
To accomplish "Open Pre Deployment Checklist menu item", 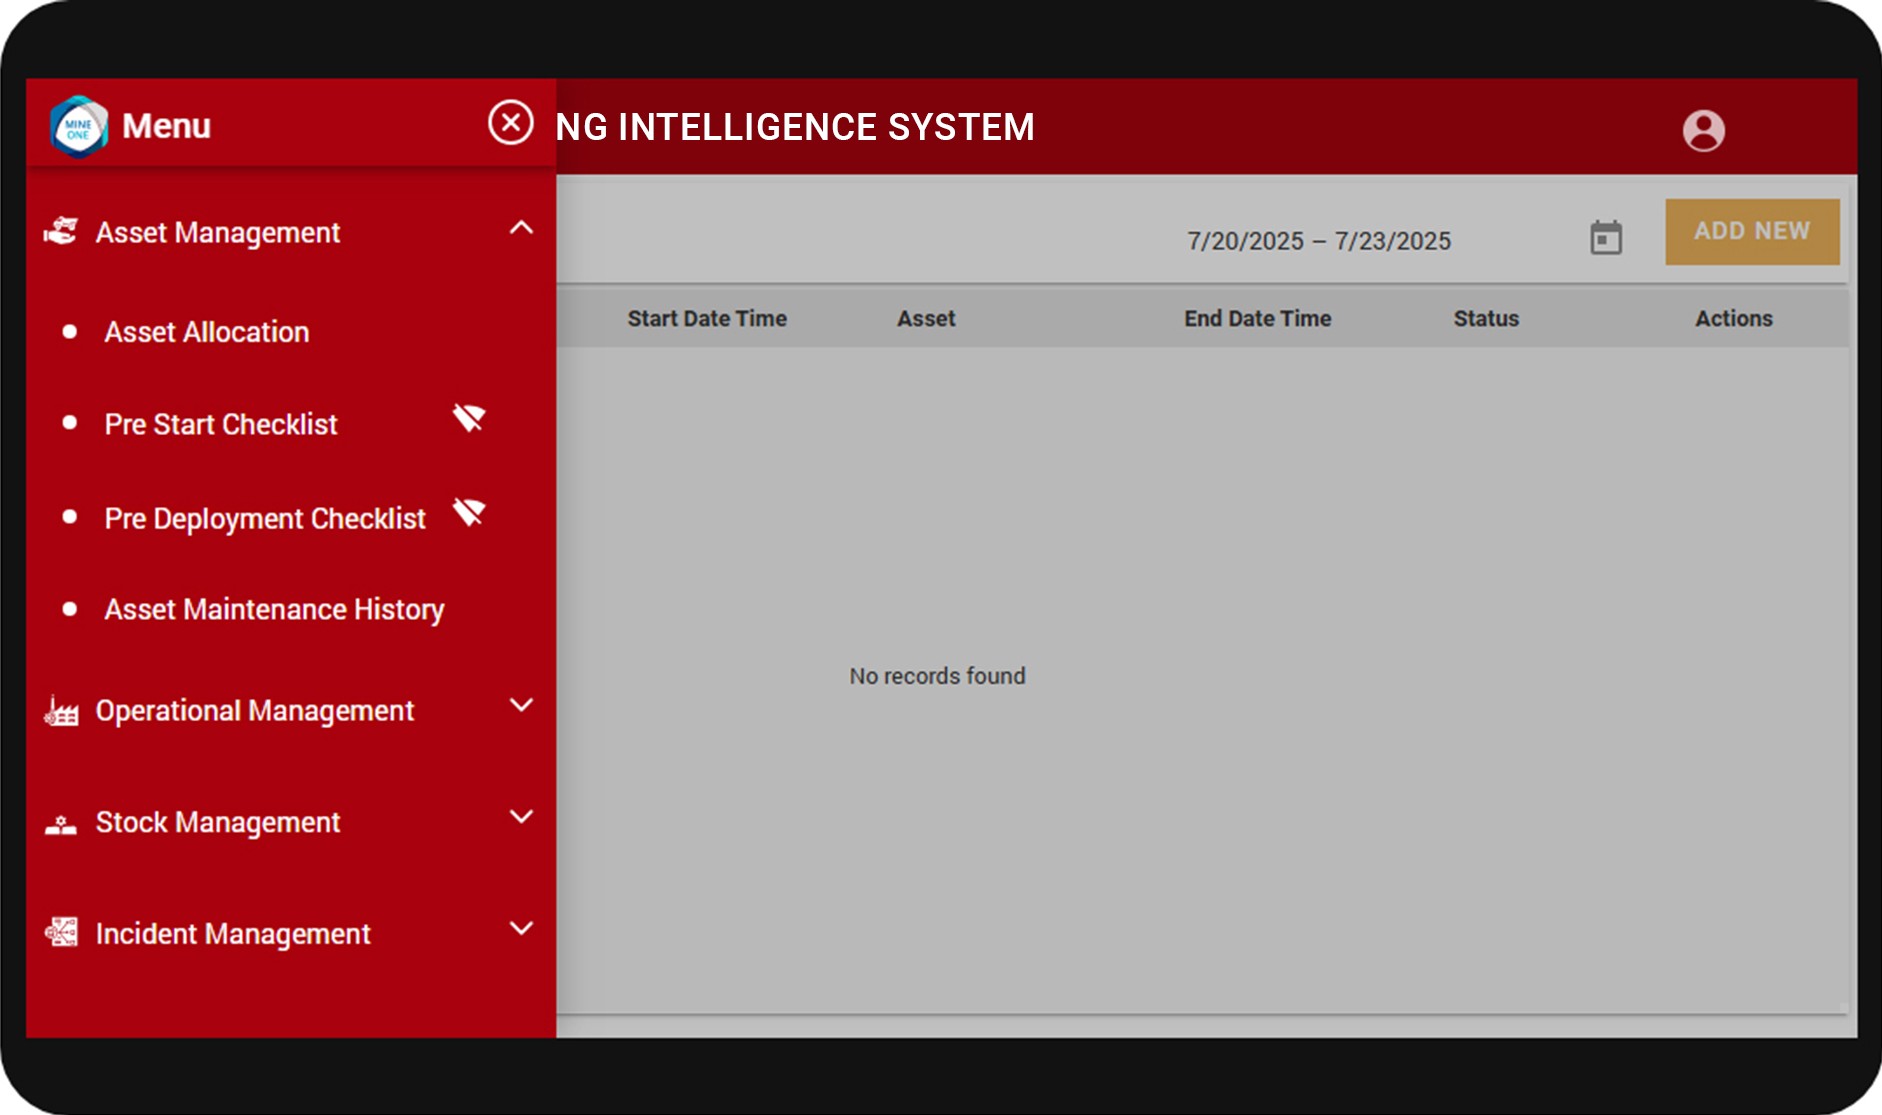I will click(265, 518).
